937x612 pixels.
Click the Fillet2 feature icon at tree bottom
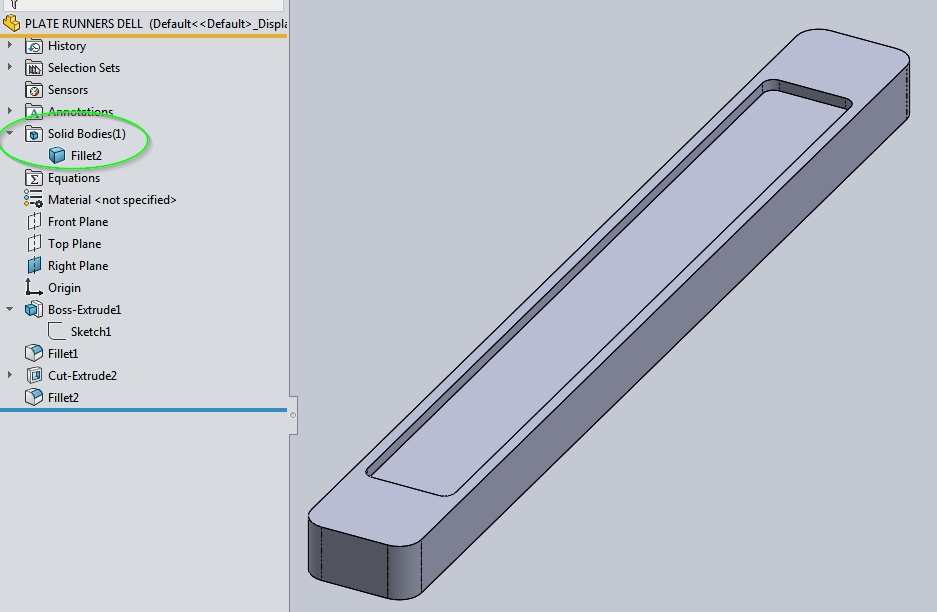tap(34, 397)
